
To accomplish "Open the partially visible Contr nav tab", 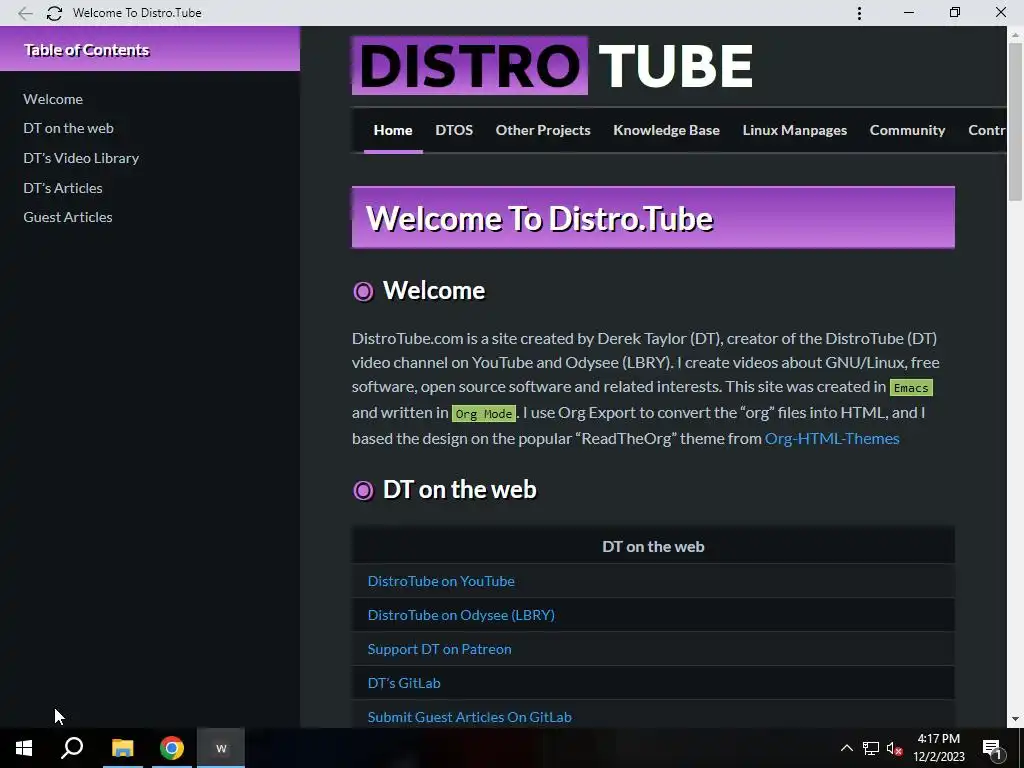I will [986, 130].
